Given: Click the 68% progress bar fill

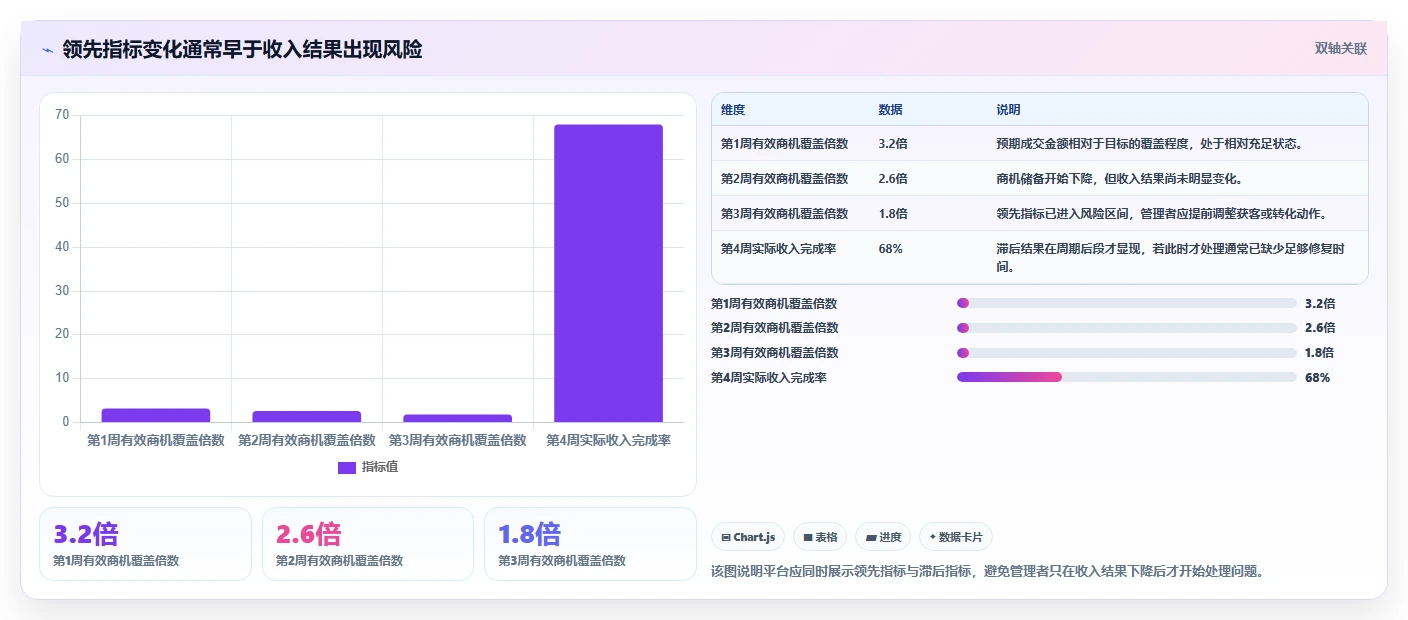Looking at the screenshot, I should (x=1009, y=378).
